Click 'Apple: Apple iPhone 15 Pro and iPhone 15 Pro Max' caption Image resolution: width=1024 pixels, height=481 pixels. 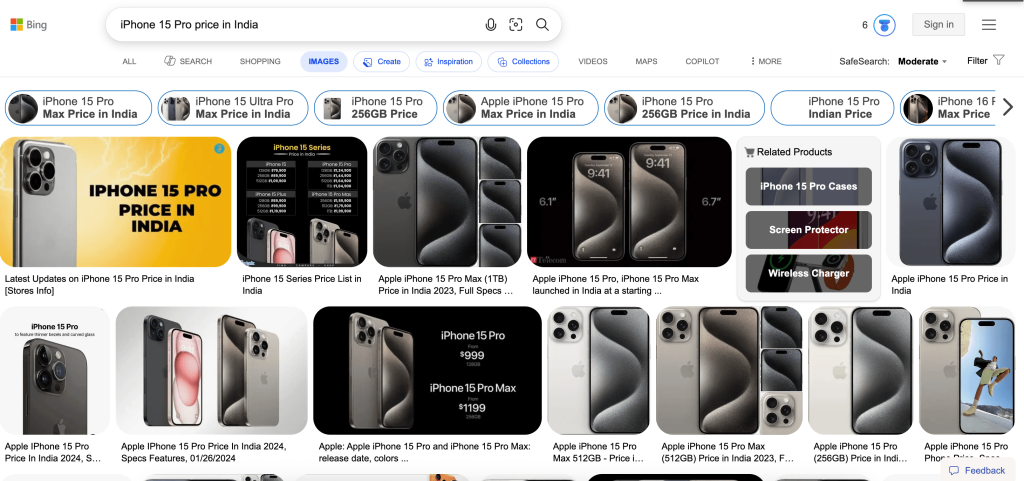pos(424,452)
